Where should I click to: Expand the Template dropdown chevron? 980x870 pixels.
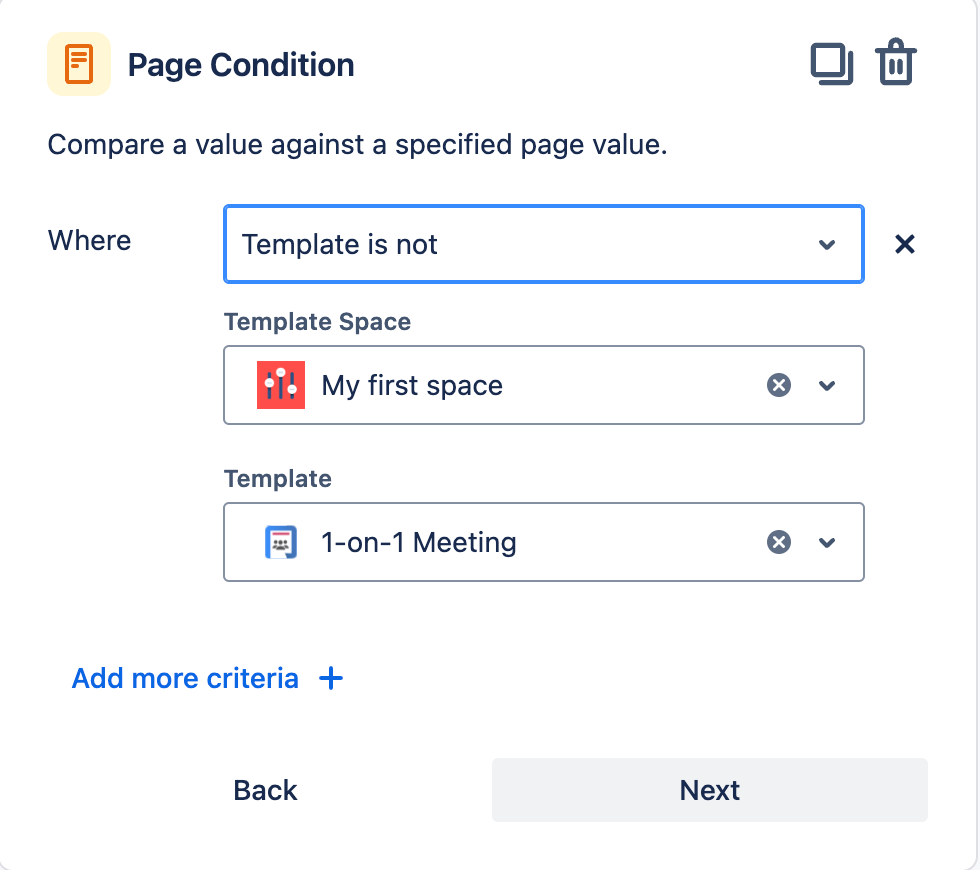coord(827,542)
